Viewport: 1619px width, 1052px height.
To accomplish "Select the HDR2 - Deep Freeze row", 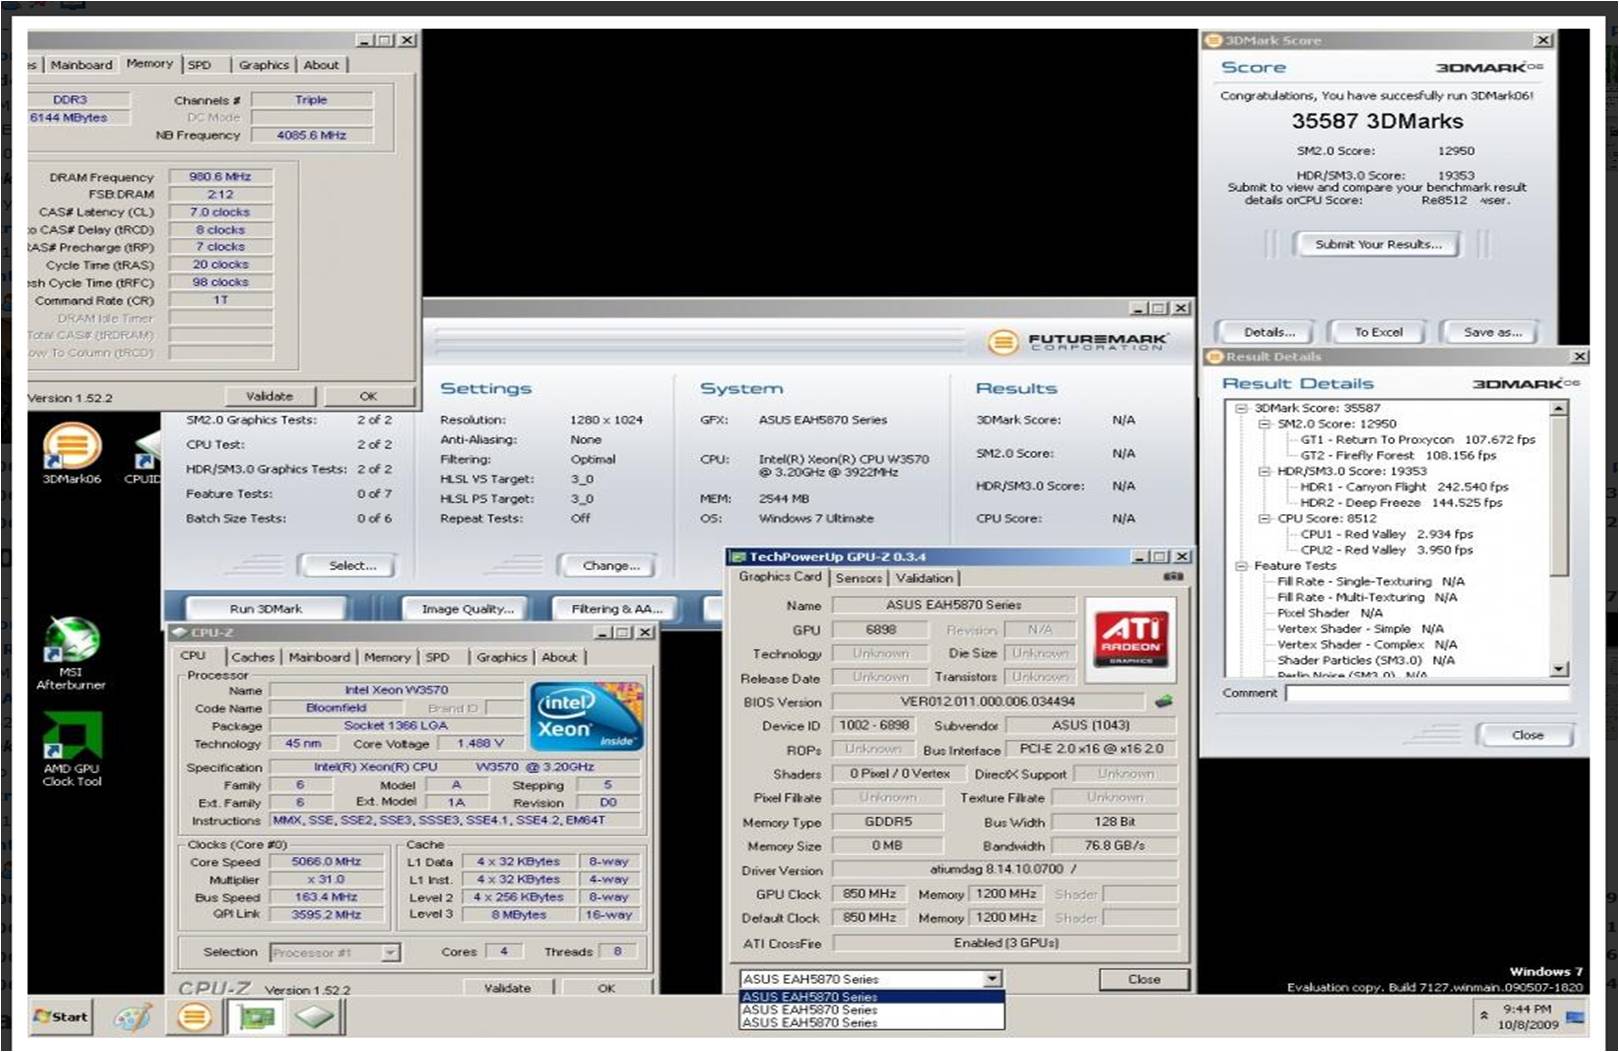I will [1401, 503].
